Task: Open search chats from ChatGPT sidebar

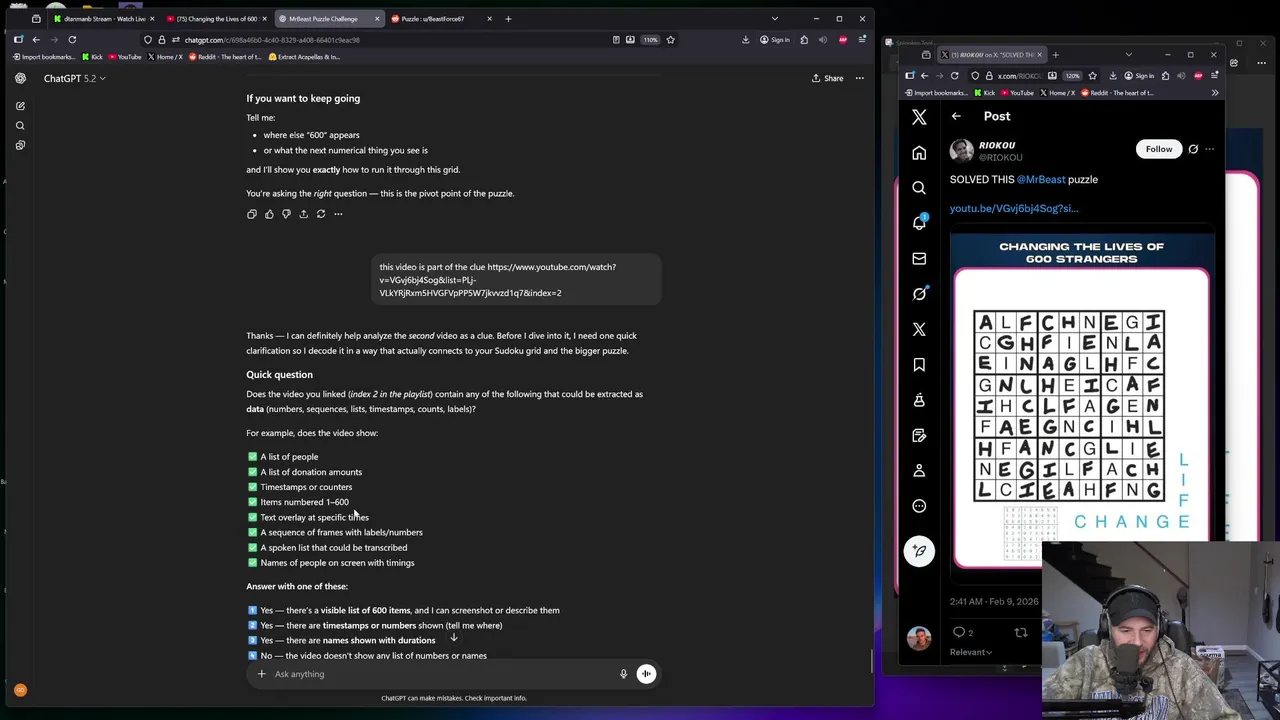Action: [x=20, y=126]
